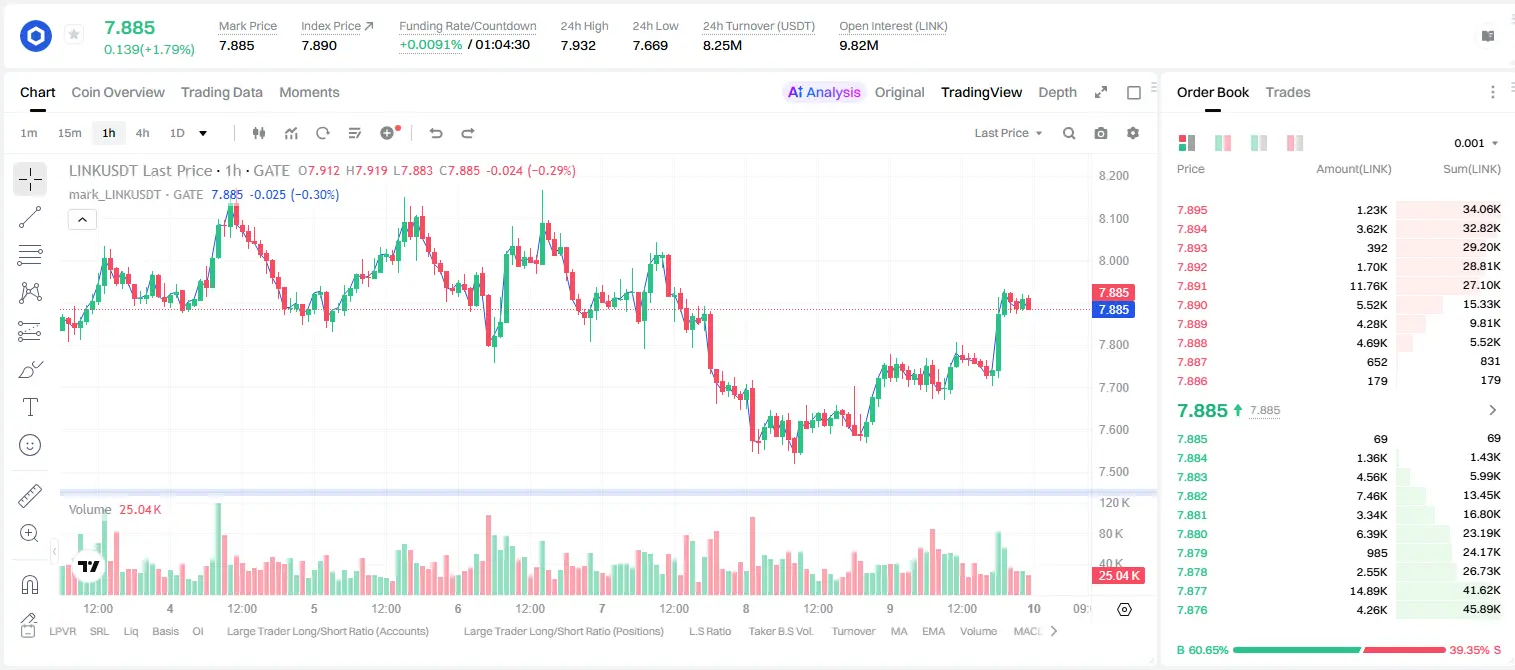
Task: Select the Fibonacci retracement tool
Action: [x=30, y=255]
